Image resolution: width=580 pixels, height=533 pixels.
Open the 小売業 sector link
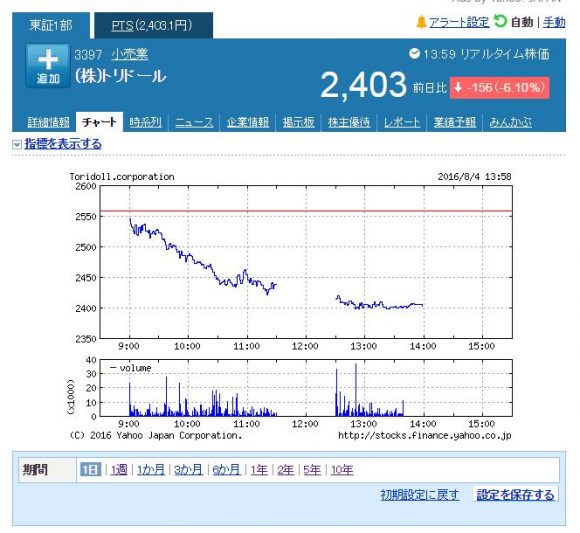click(x=129, y=54)
